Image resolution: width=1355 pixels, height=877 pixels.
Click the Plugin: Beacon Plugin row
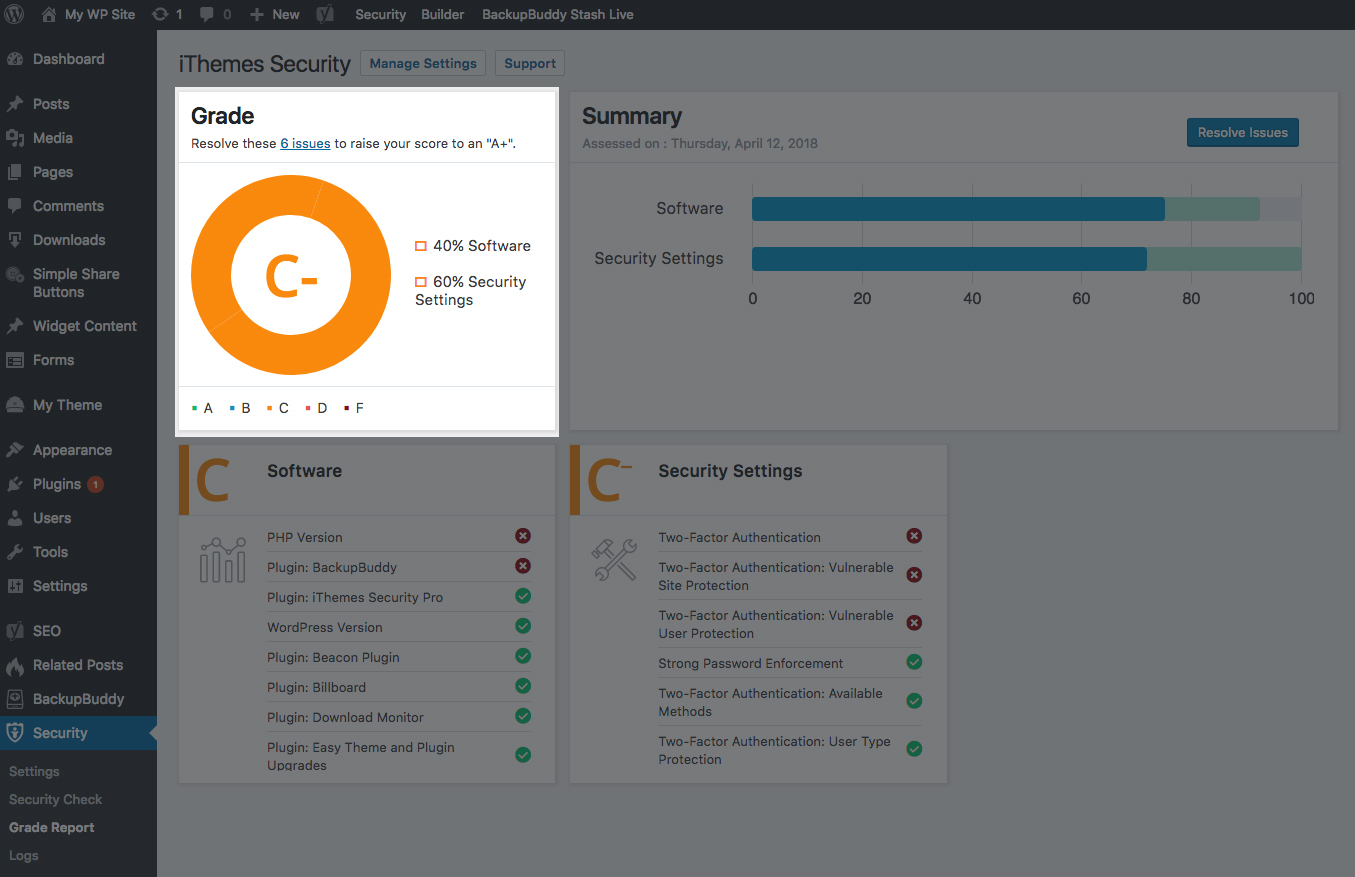[399, 657]
